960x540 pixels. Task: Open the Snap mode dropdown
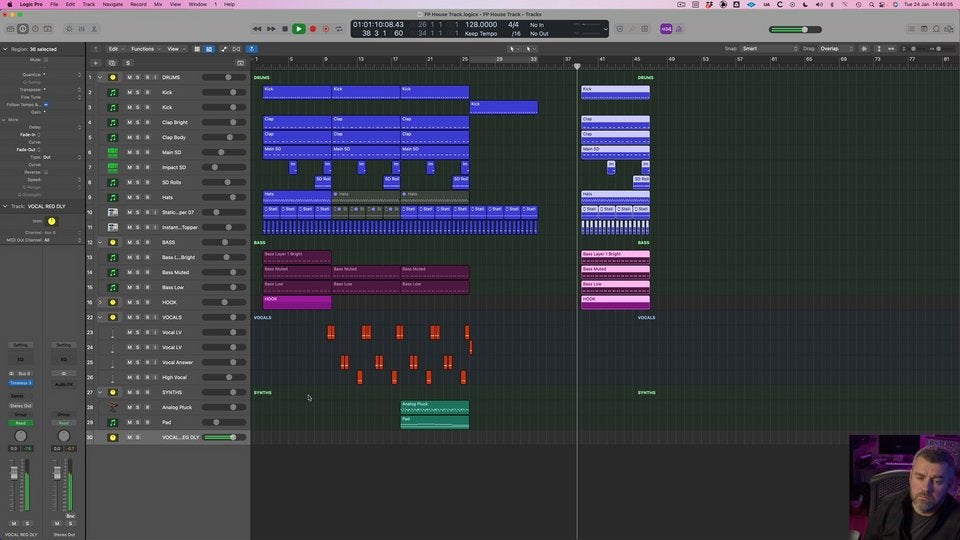click(770, 48)
